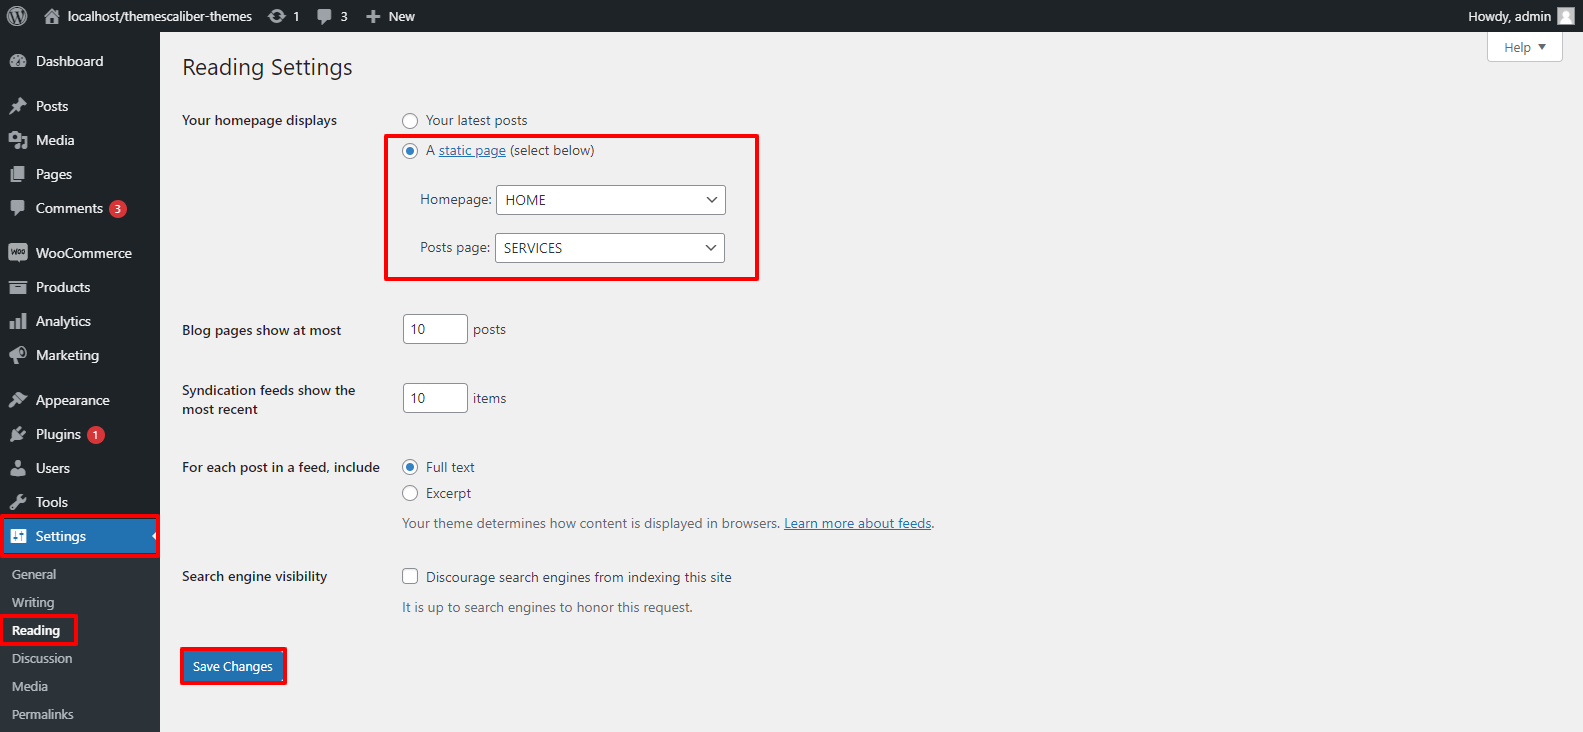The width and height of the screenshot is (1583, 732).
Task: Open Discussion settings submenu item
Action: pyautogui.click(x=42, y=658)
